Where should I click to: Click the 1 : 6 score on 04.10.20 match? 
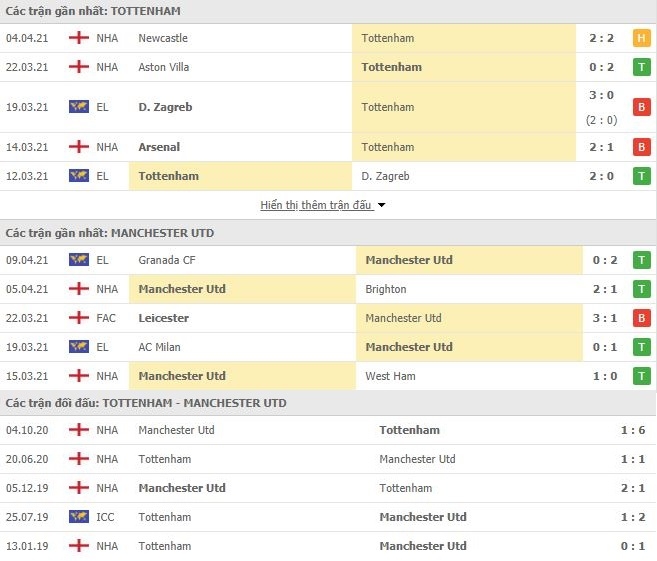click(633, 430)
